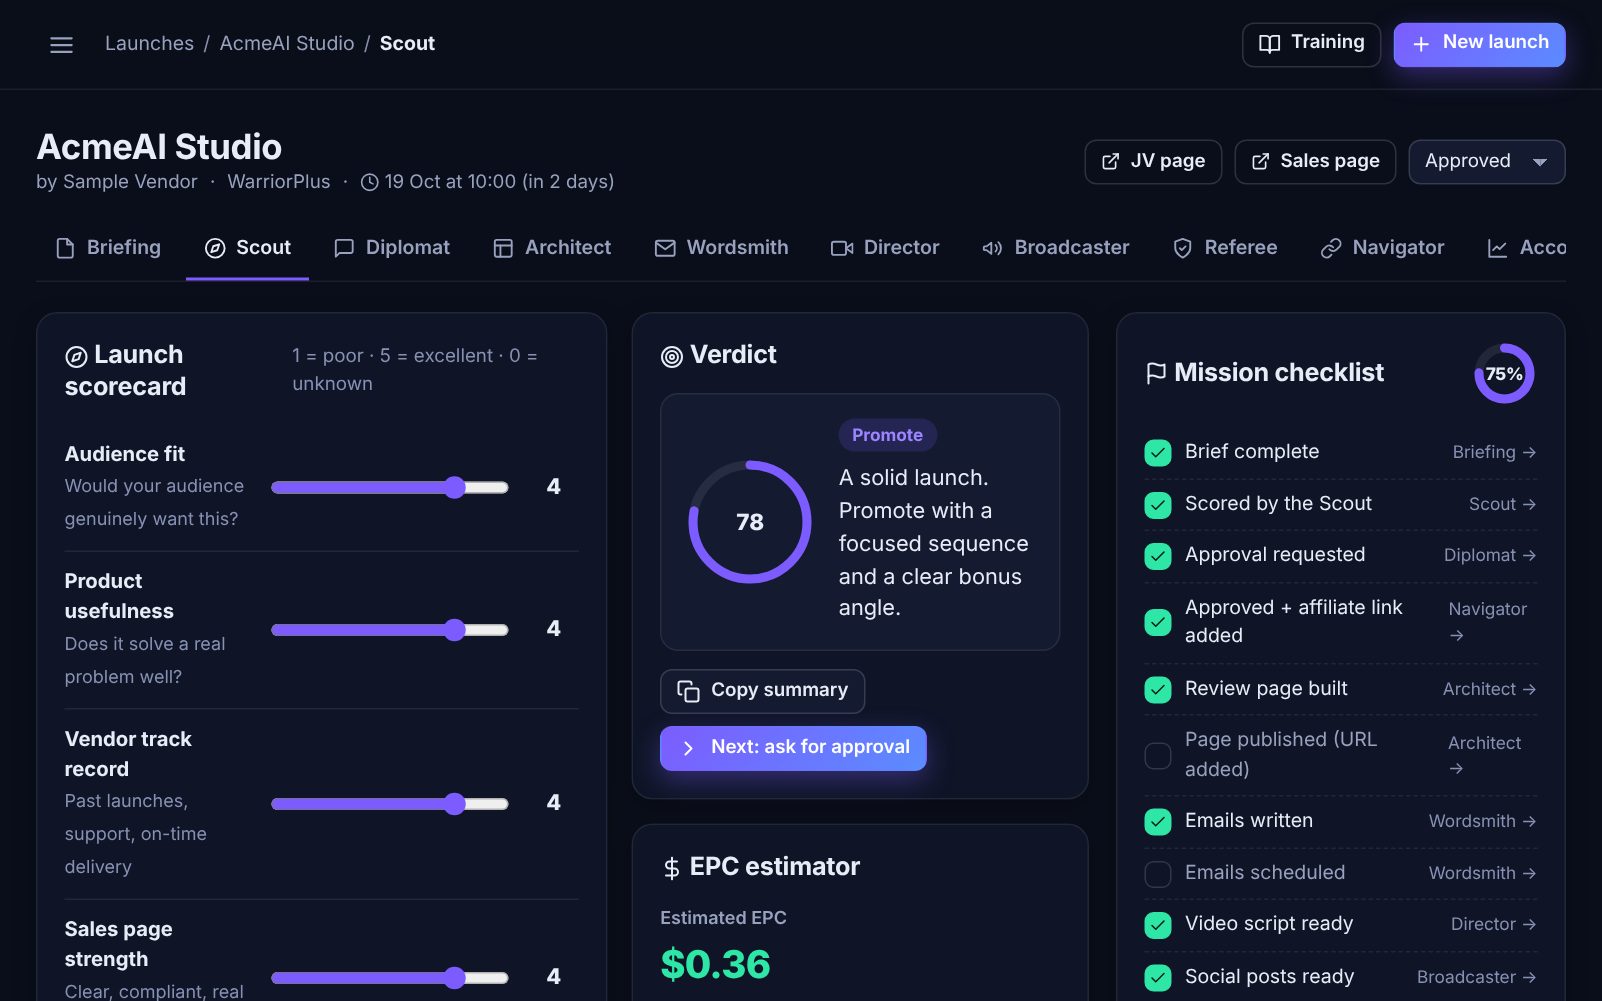Image resolution: width=1602 pixels, height=1001 pixels.
Task: Open the hamburger navigation menu
Action: point(61,45)
